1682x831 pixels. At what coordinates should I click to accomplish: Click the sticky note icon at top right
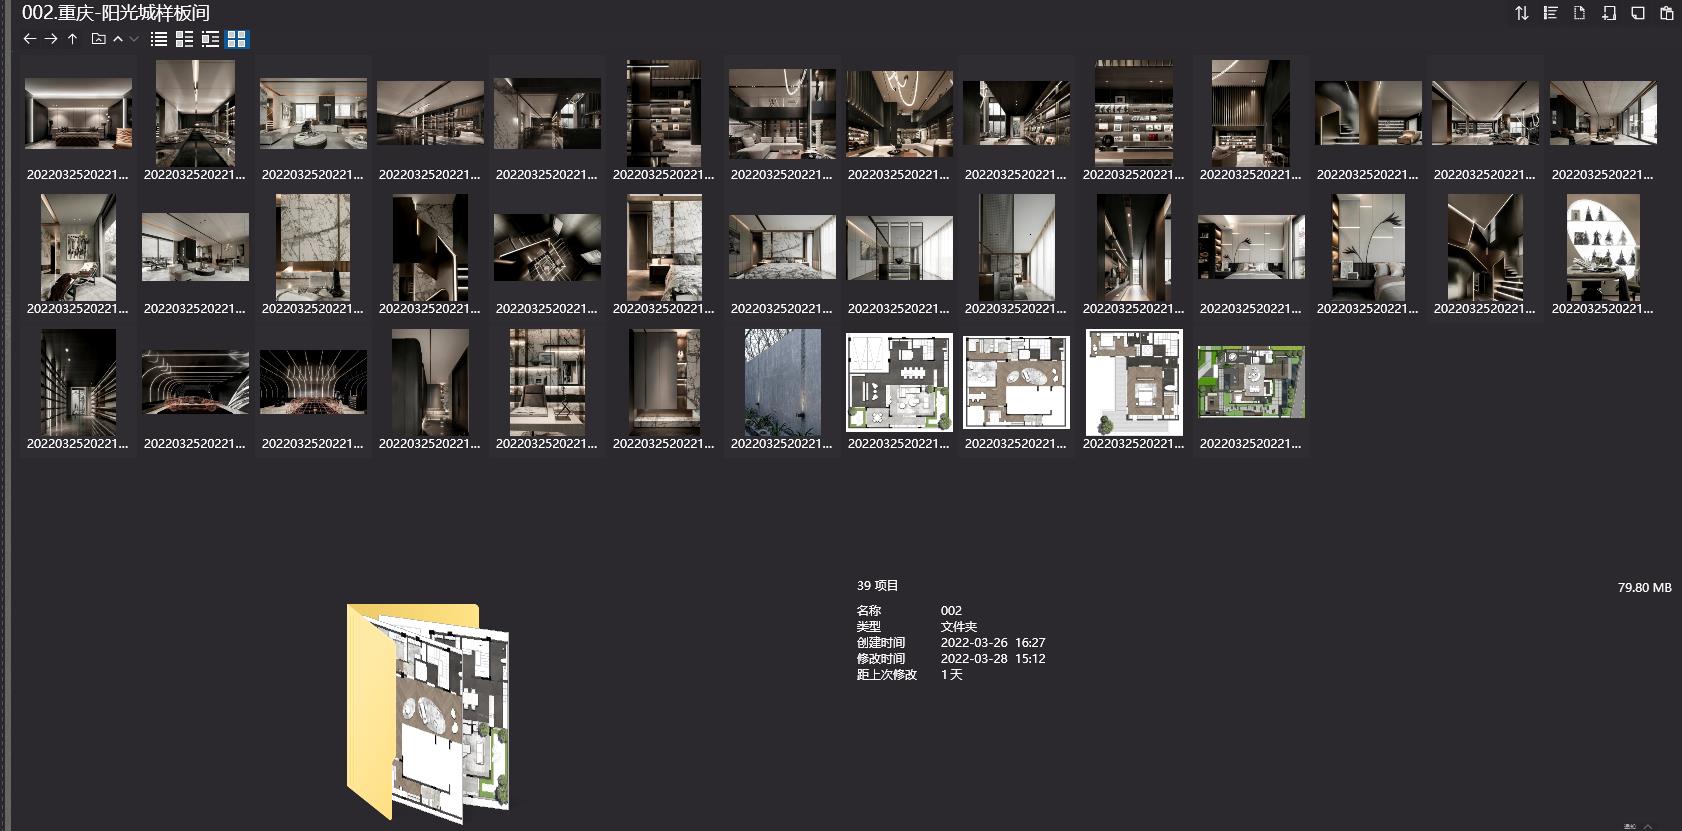pyautogui.click(x=1638, y=13)
